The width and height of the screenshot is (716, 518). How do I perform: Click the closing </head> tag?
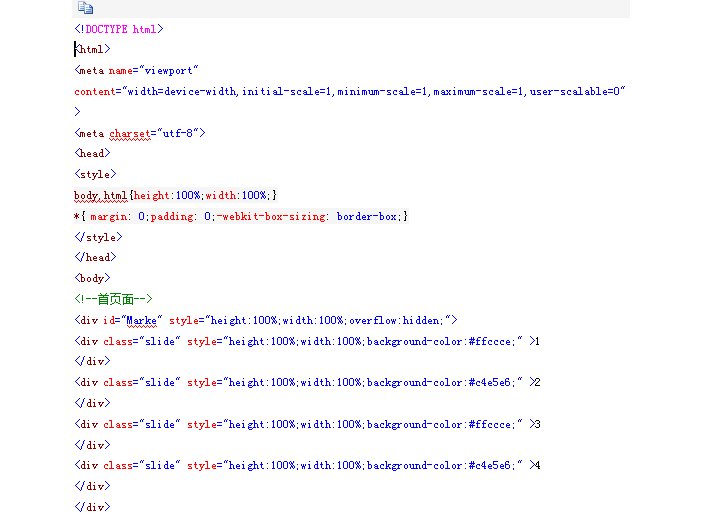coord(95,257)
